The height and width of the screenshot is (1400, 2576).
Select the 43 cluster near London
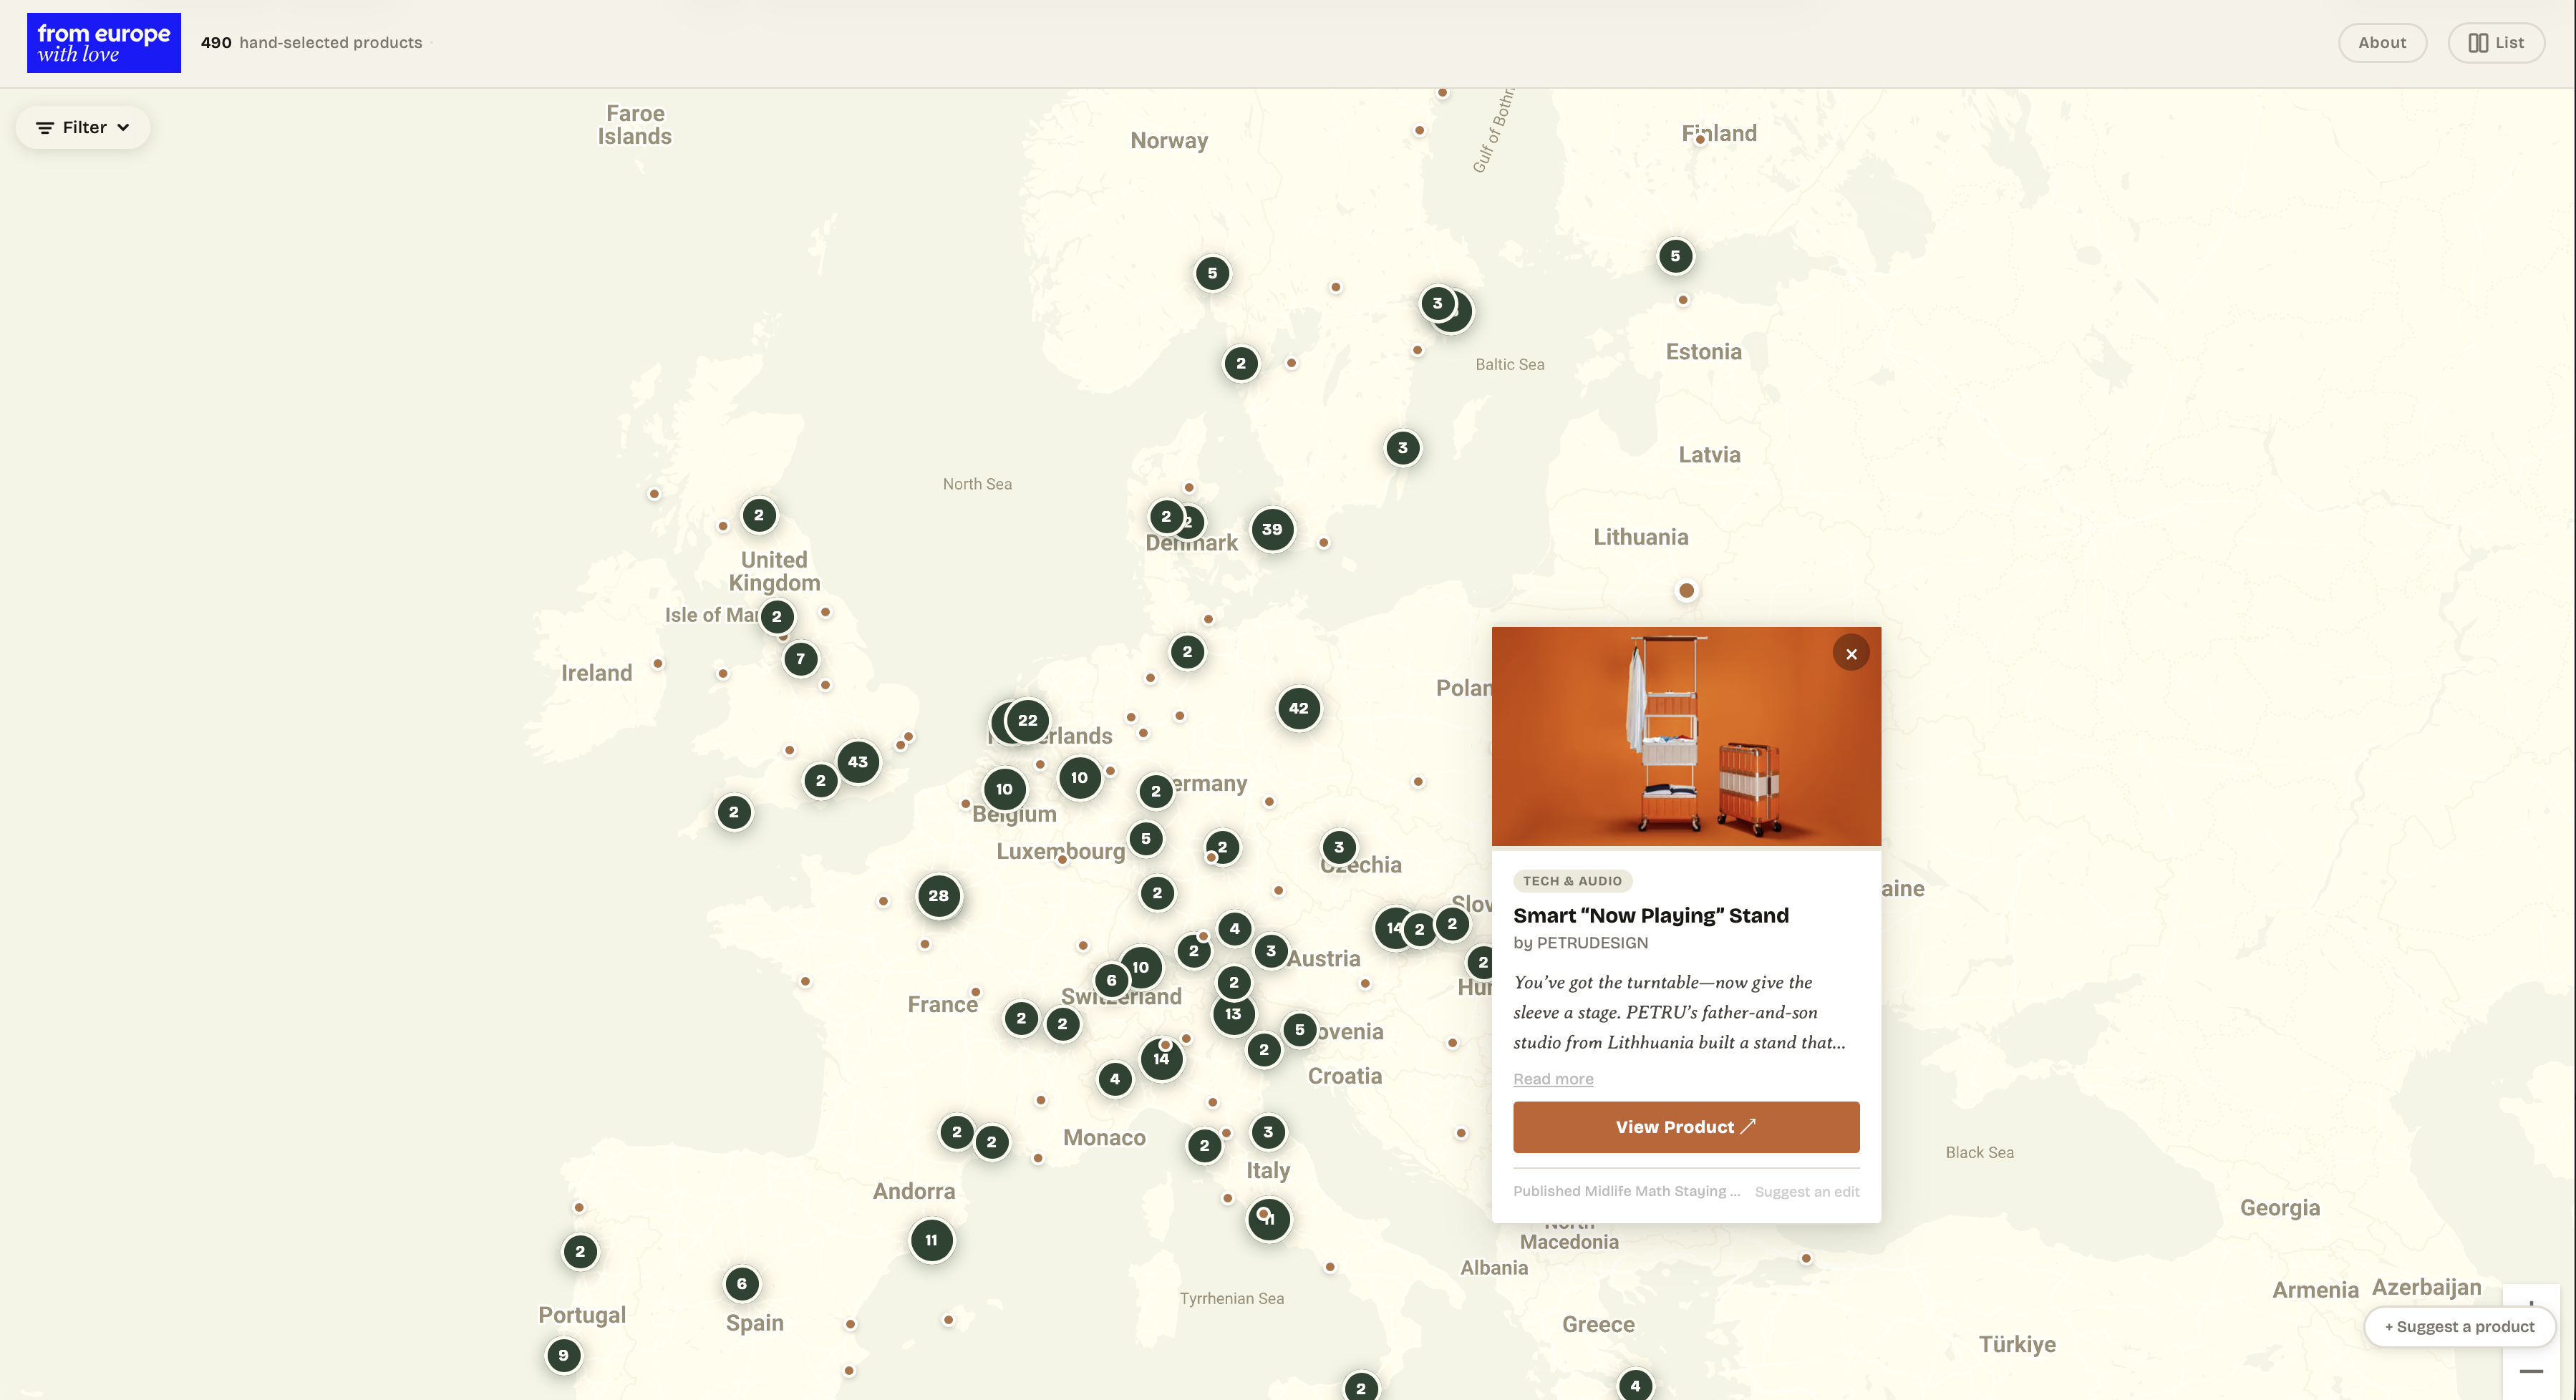857,762
